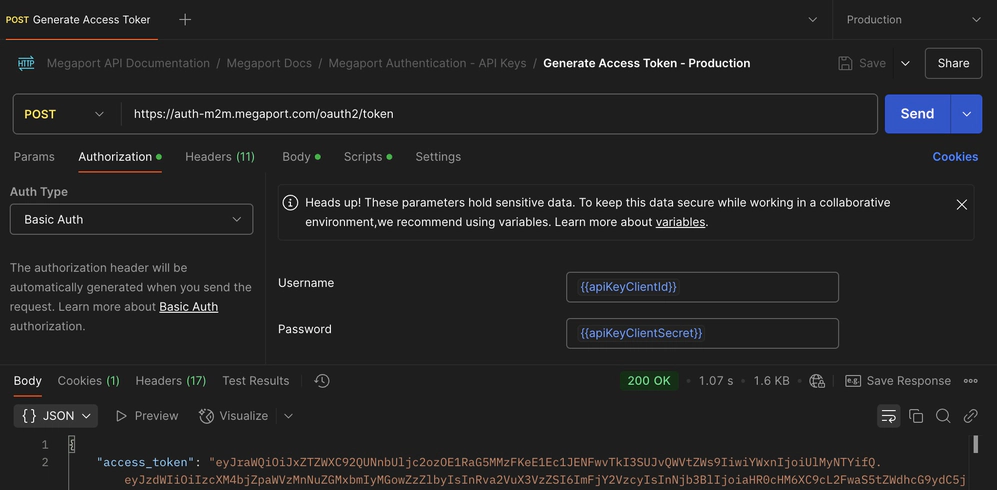Viewport: 997px width, 490px height.
Task: Open the request Body tab
Action: pos(301,157)
